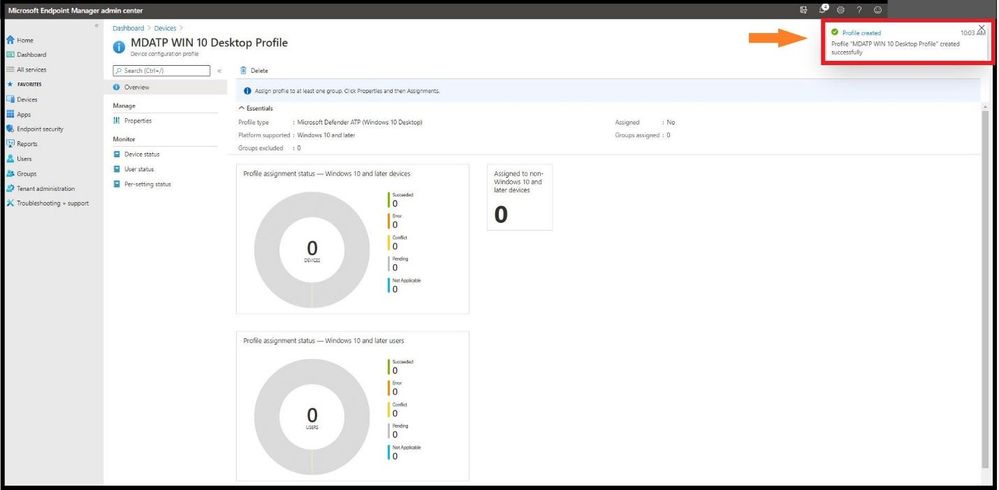The height and width of the screenshot is (490, 999).
Task: Click the Assigned to non-Windows 10 devices tile
Action: 520,197
